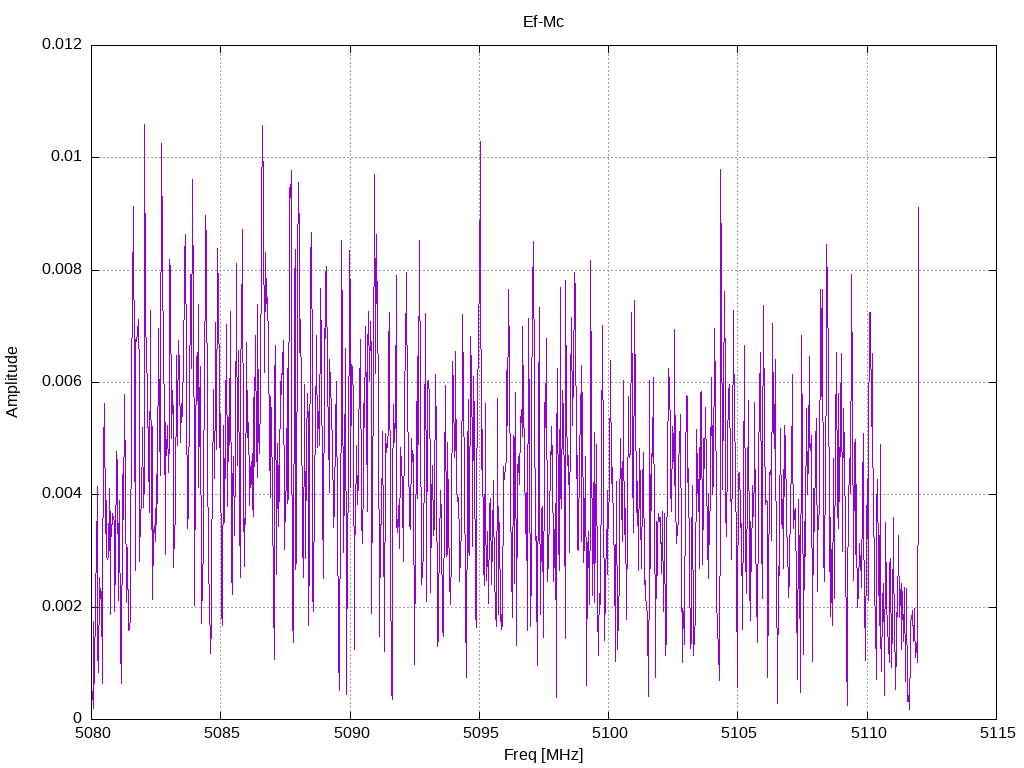The width and height of the screenshot is (1024, 768).
Task: Click the 5100 x-axis tick label
Action: pyautogui.click(x=610, y=733)
